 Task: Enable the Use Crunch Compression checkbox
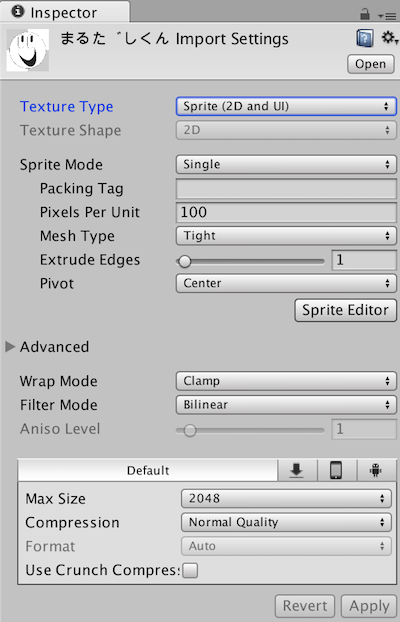[190, 570]
